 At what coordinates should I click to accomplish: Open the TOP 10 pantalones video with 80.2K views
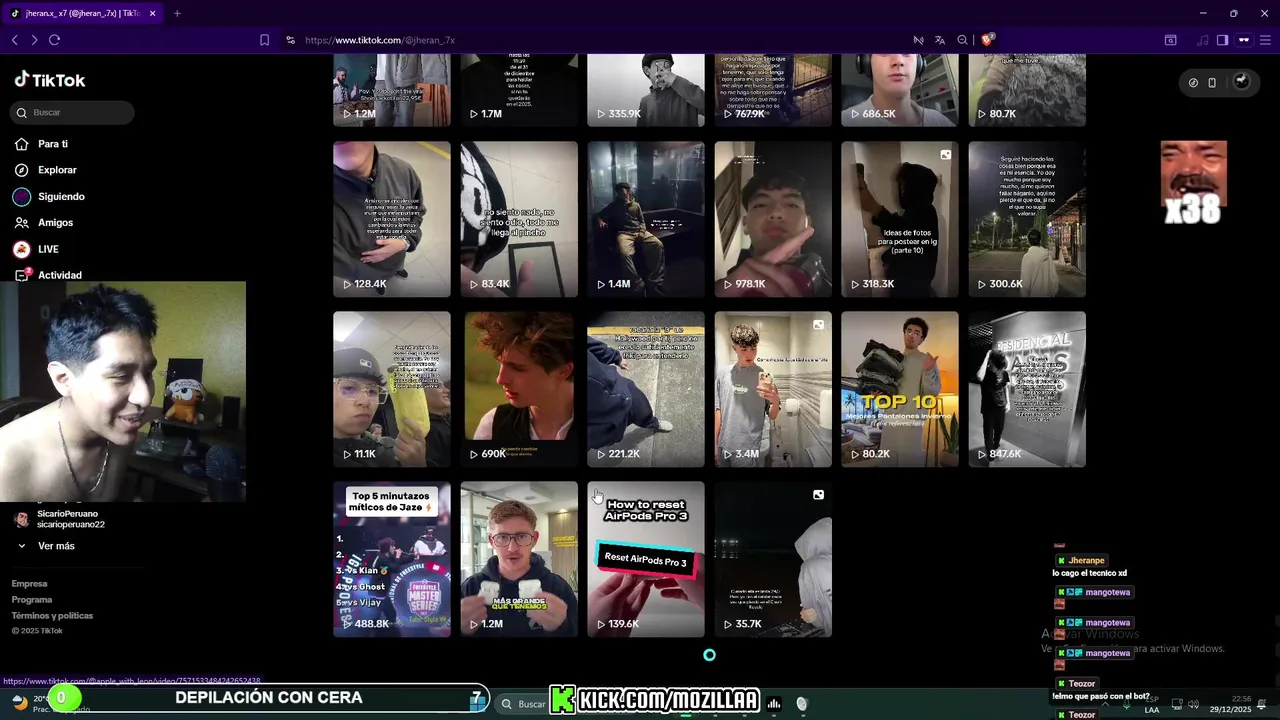click(x=900, y=389)
